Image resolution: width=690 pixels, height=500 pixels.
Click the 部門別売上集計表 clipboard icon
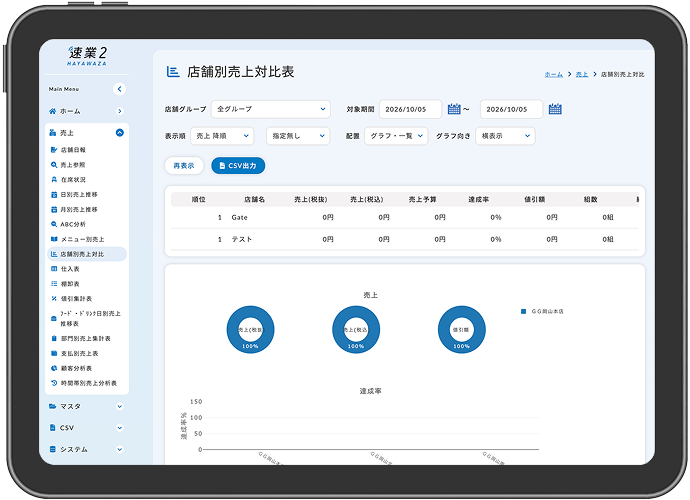54,338
